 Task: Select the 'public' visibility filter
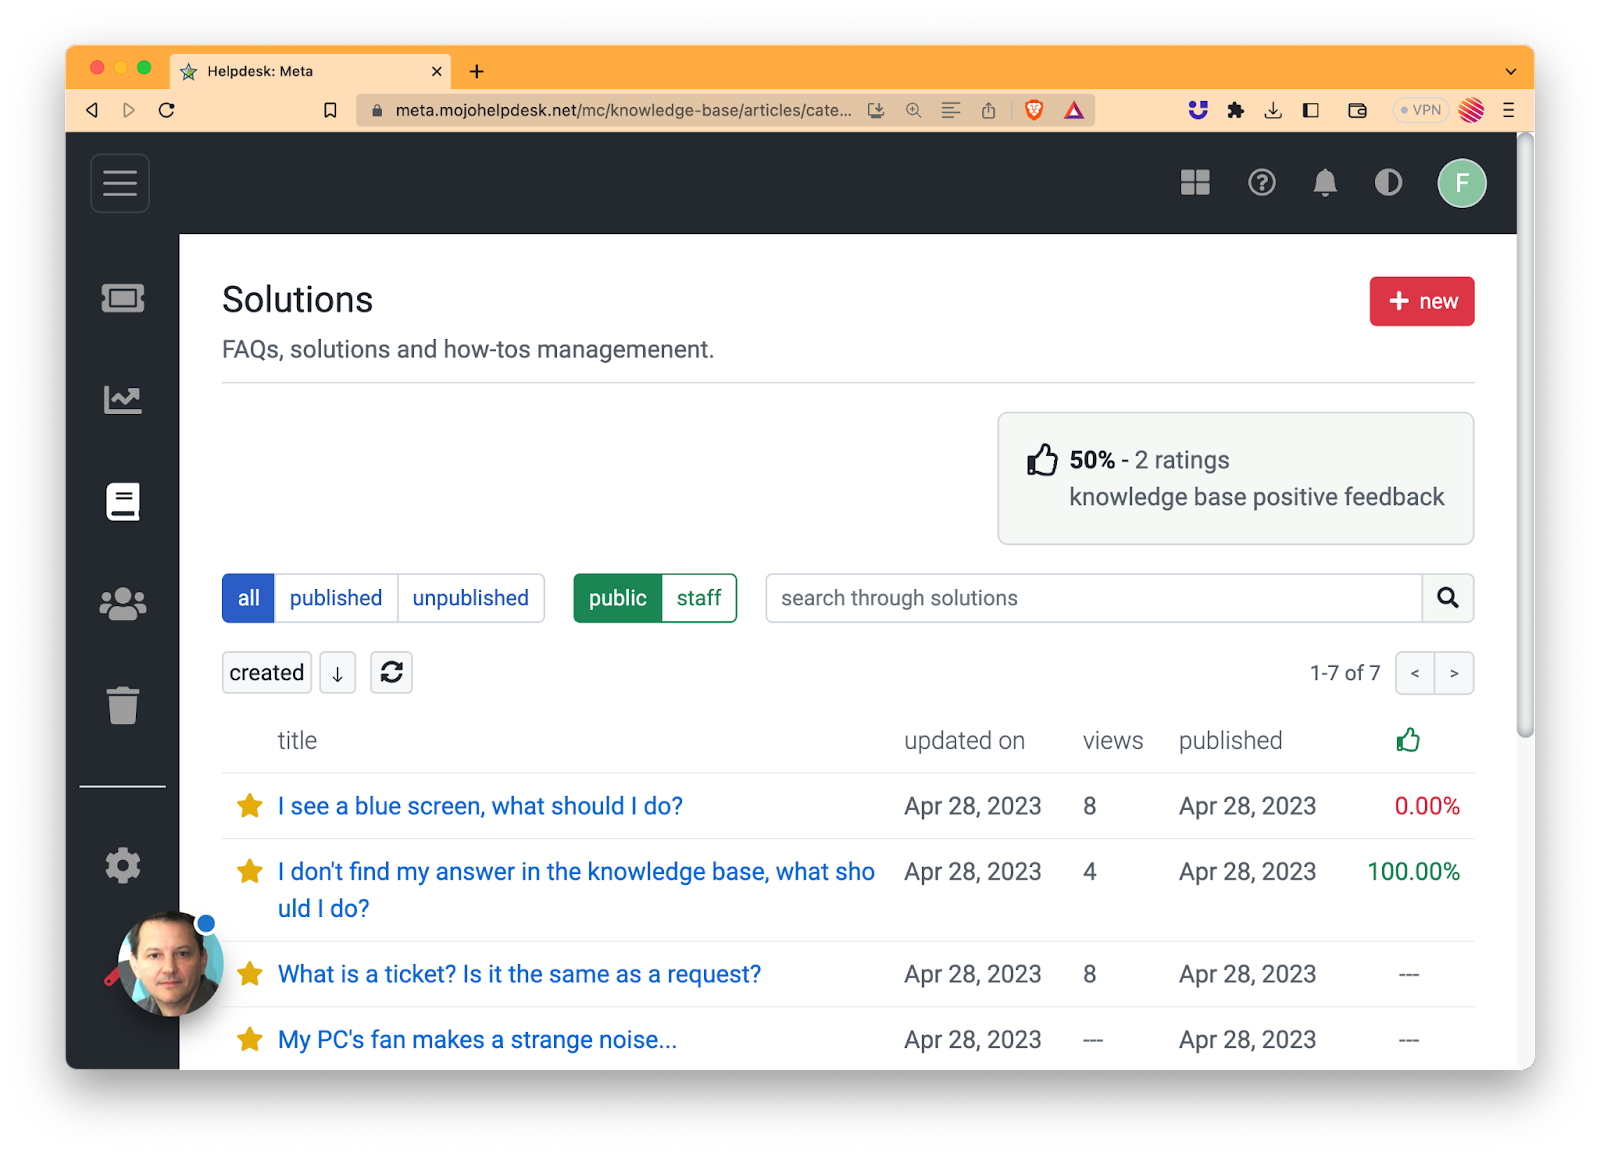617,598
